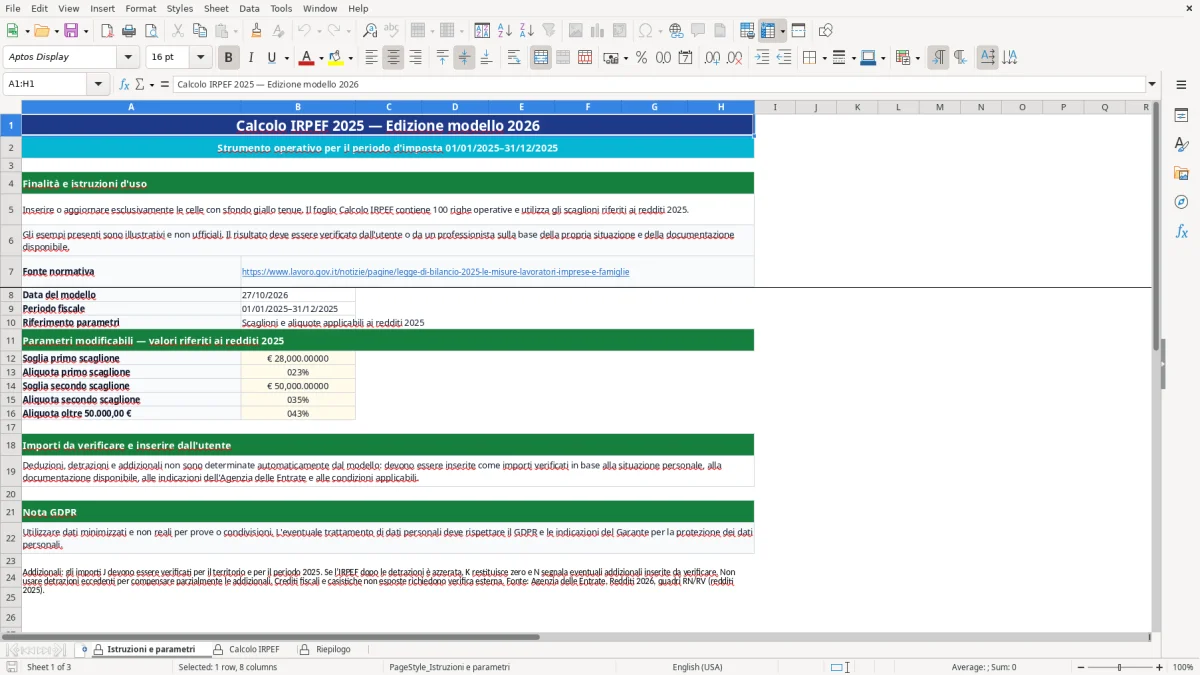Open sidebar Navigator compass icon
This screenshot has height=675, width=1200.
point(1181,202)
